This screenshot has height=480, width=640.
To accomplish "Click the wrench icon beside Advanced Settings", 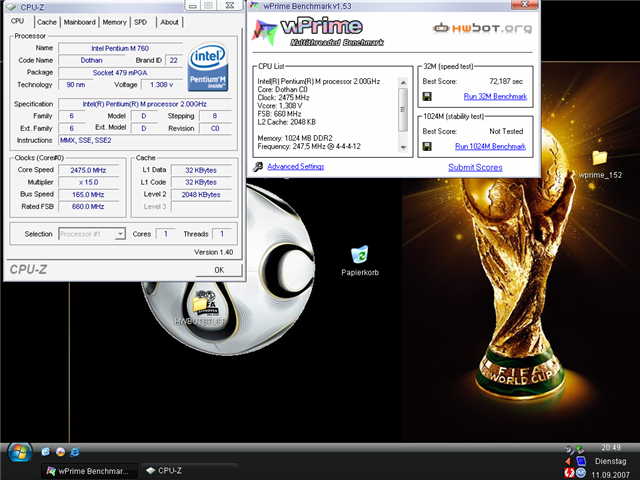I will (258, 167).
